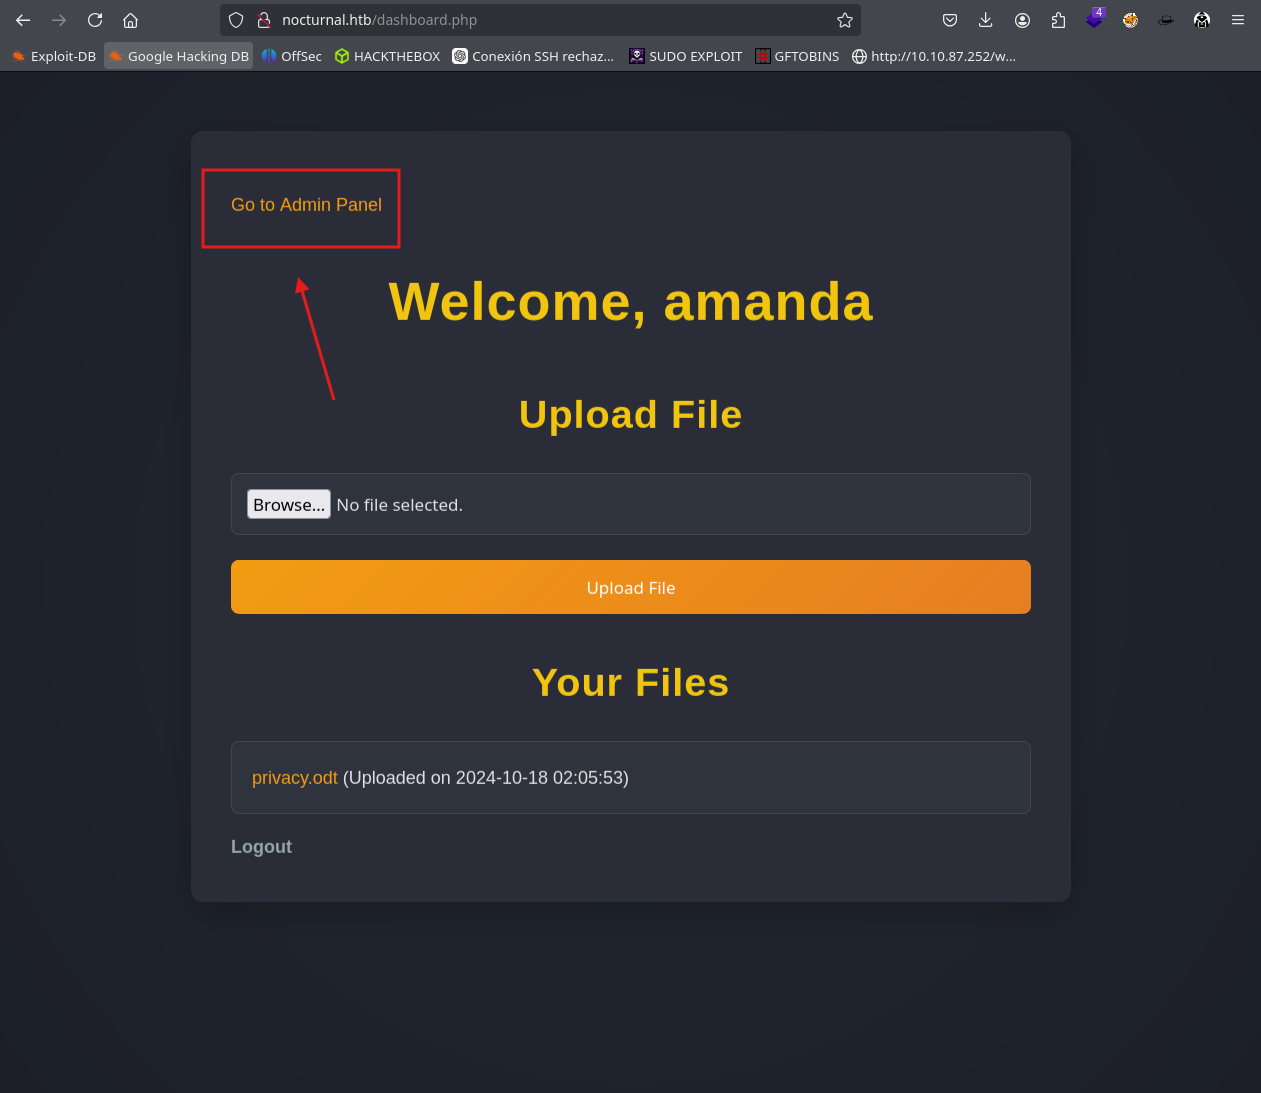Download the privacy.odt file
This screenshot has height=1093, width=1261.
click(294, 778)
